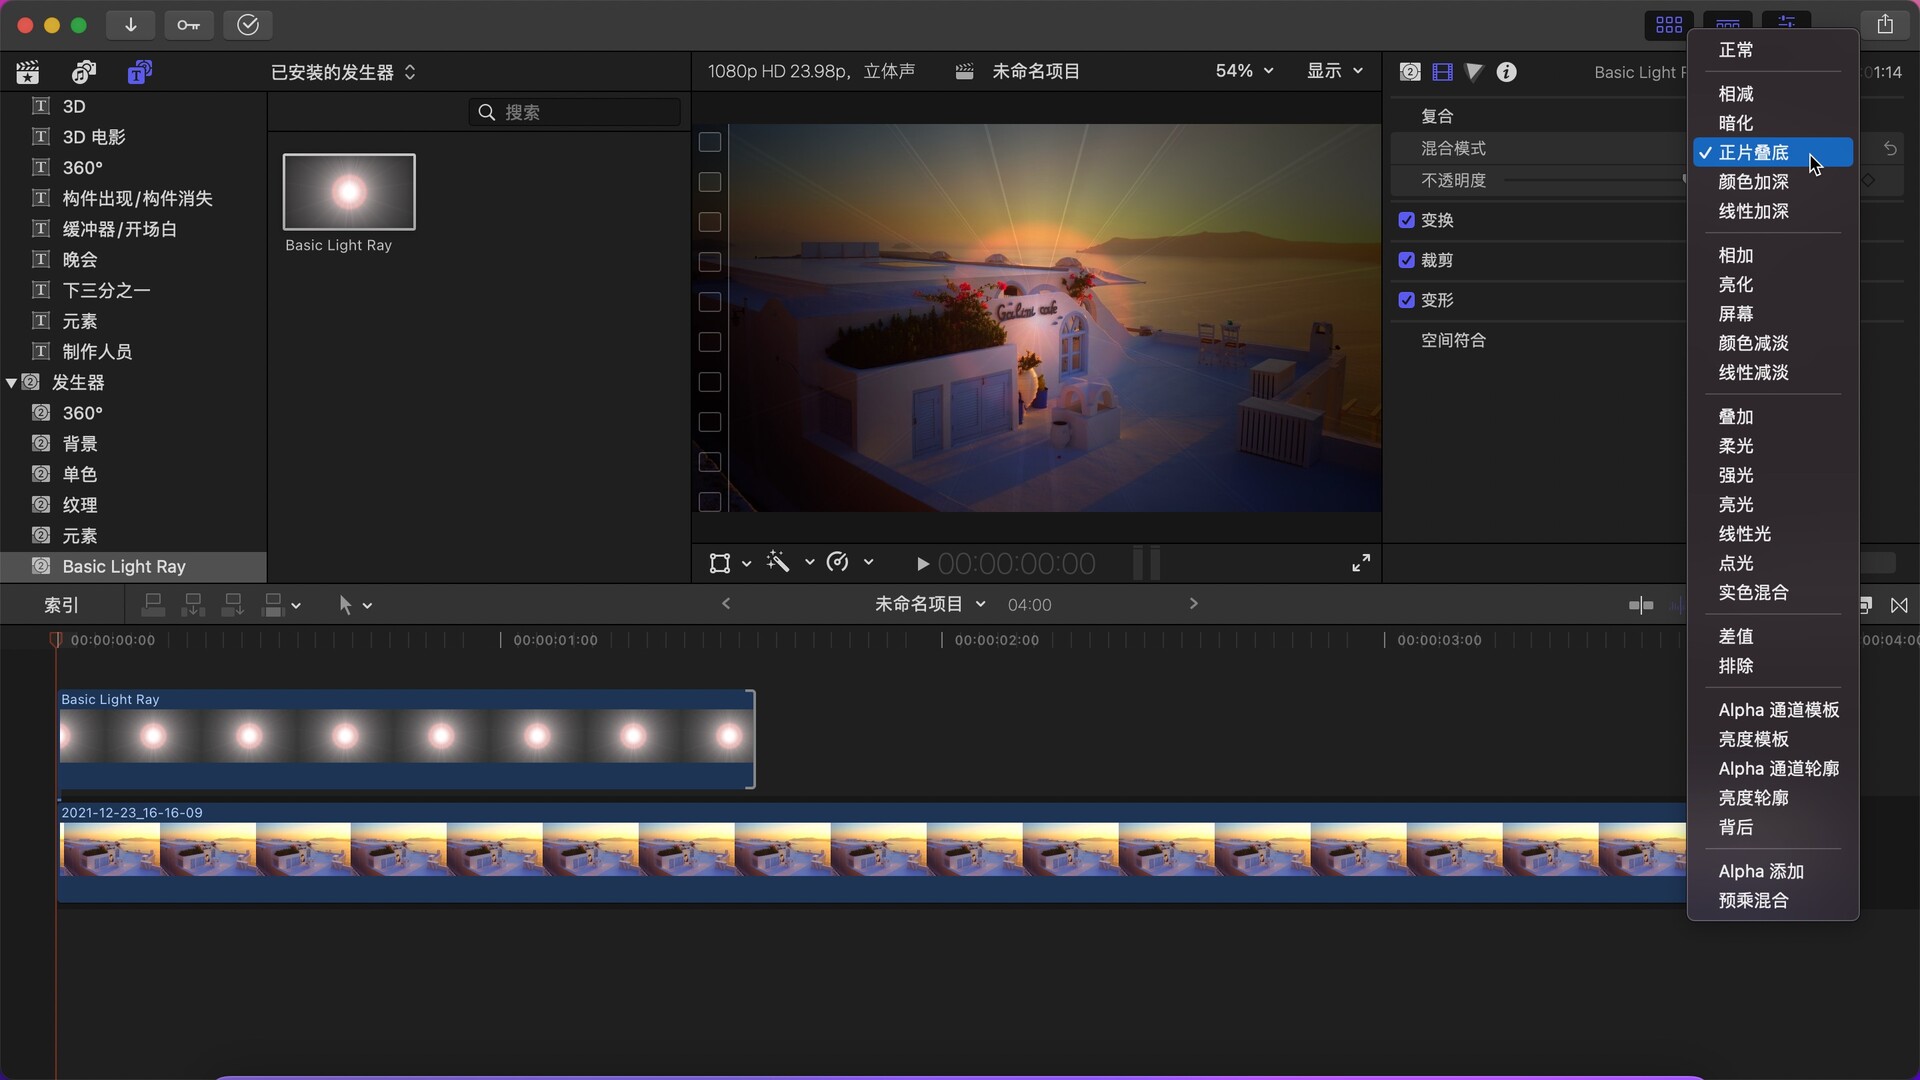The height and width of the screenshot is (1080, 1920).
Task: Toggle the browser layout grid icon
Action: [1669, 25]
